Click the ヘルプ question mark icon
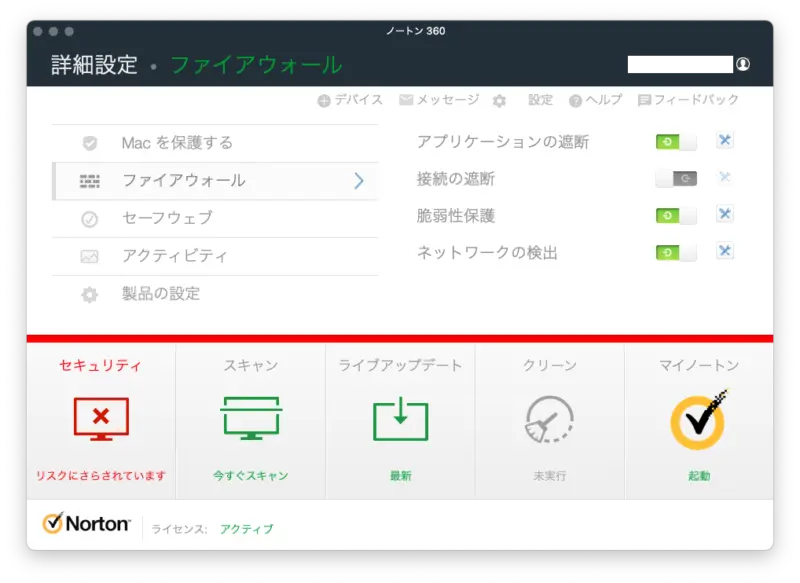The image size is (800, 583). pos(575,101)
